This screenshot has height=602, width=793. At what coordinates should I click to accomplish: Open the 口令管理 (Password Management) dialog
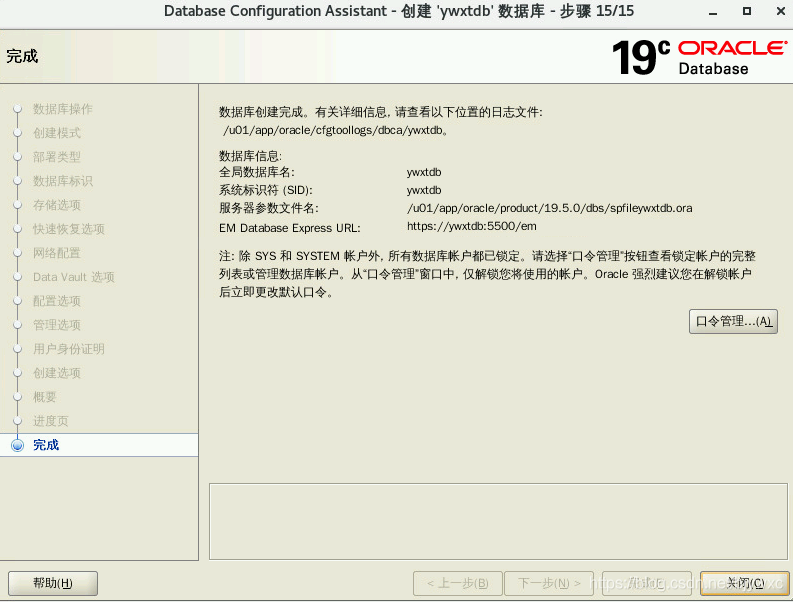click(733, 321)
